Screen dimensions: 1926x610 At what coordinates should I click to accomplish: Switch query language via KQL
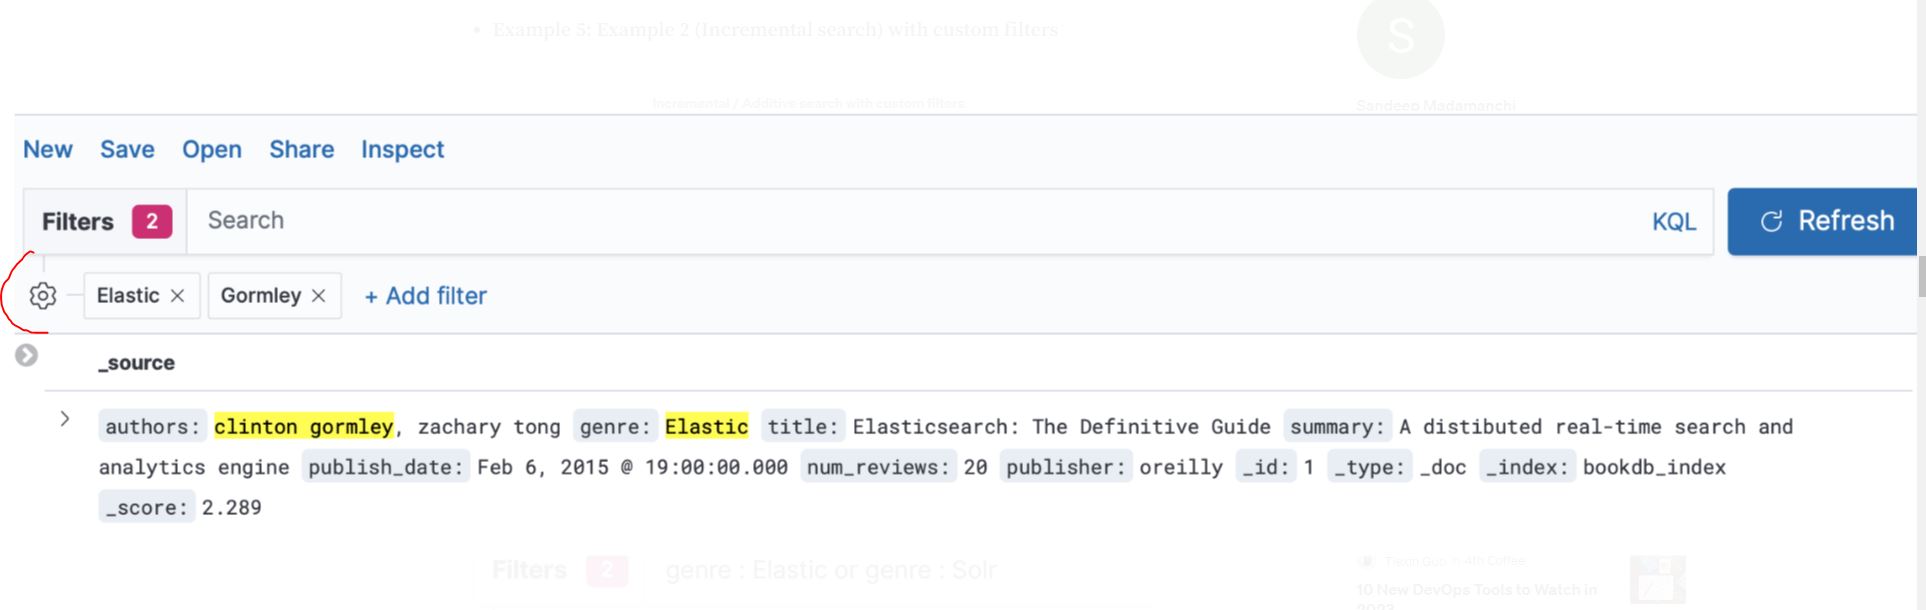click(1674, 222)
